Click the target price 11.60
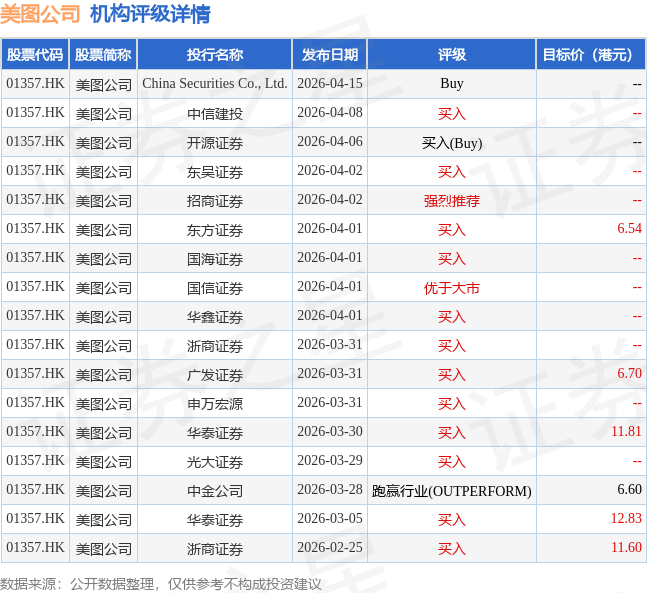Image resolution: width=647 pixels, height=593 pixels. coord(626,547)
